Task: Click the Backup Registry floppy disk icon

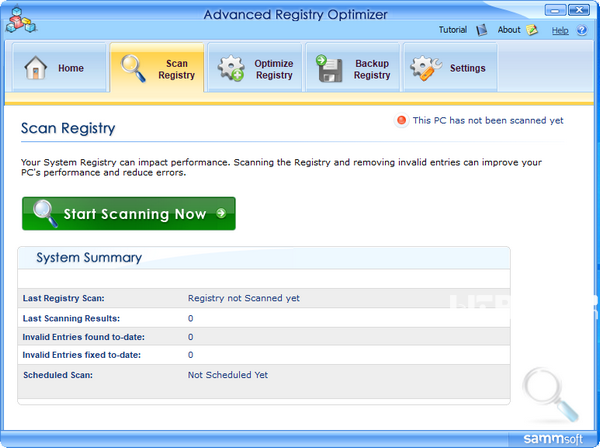Action: point(329,68)
